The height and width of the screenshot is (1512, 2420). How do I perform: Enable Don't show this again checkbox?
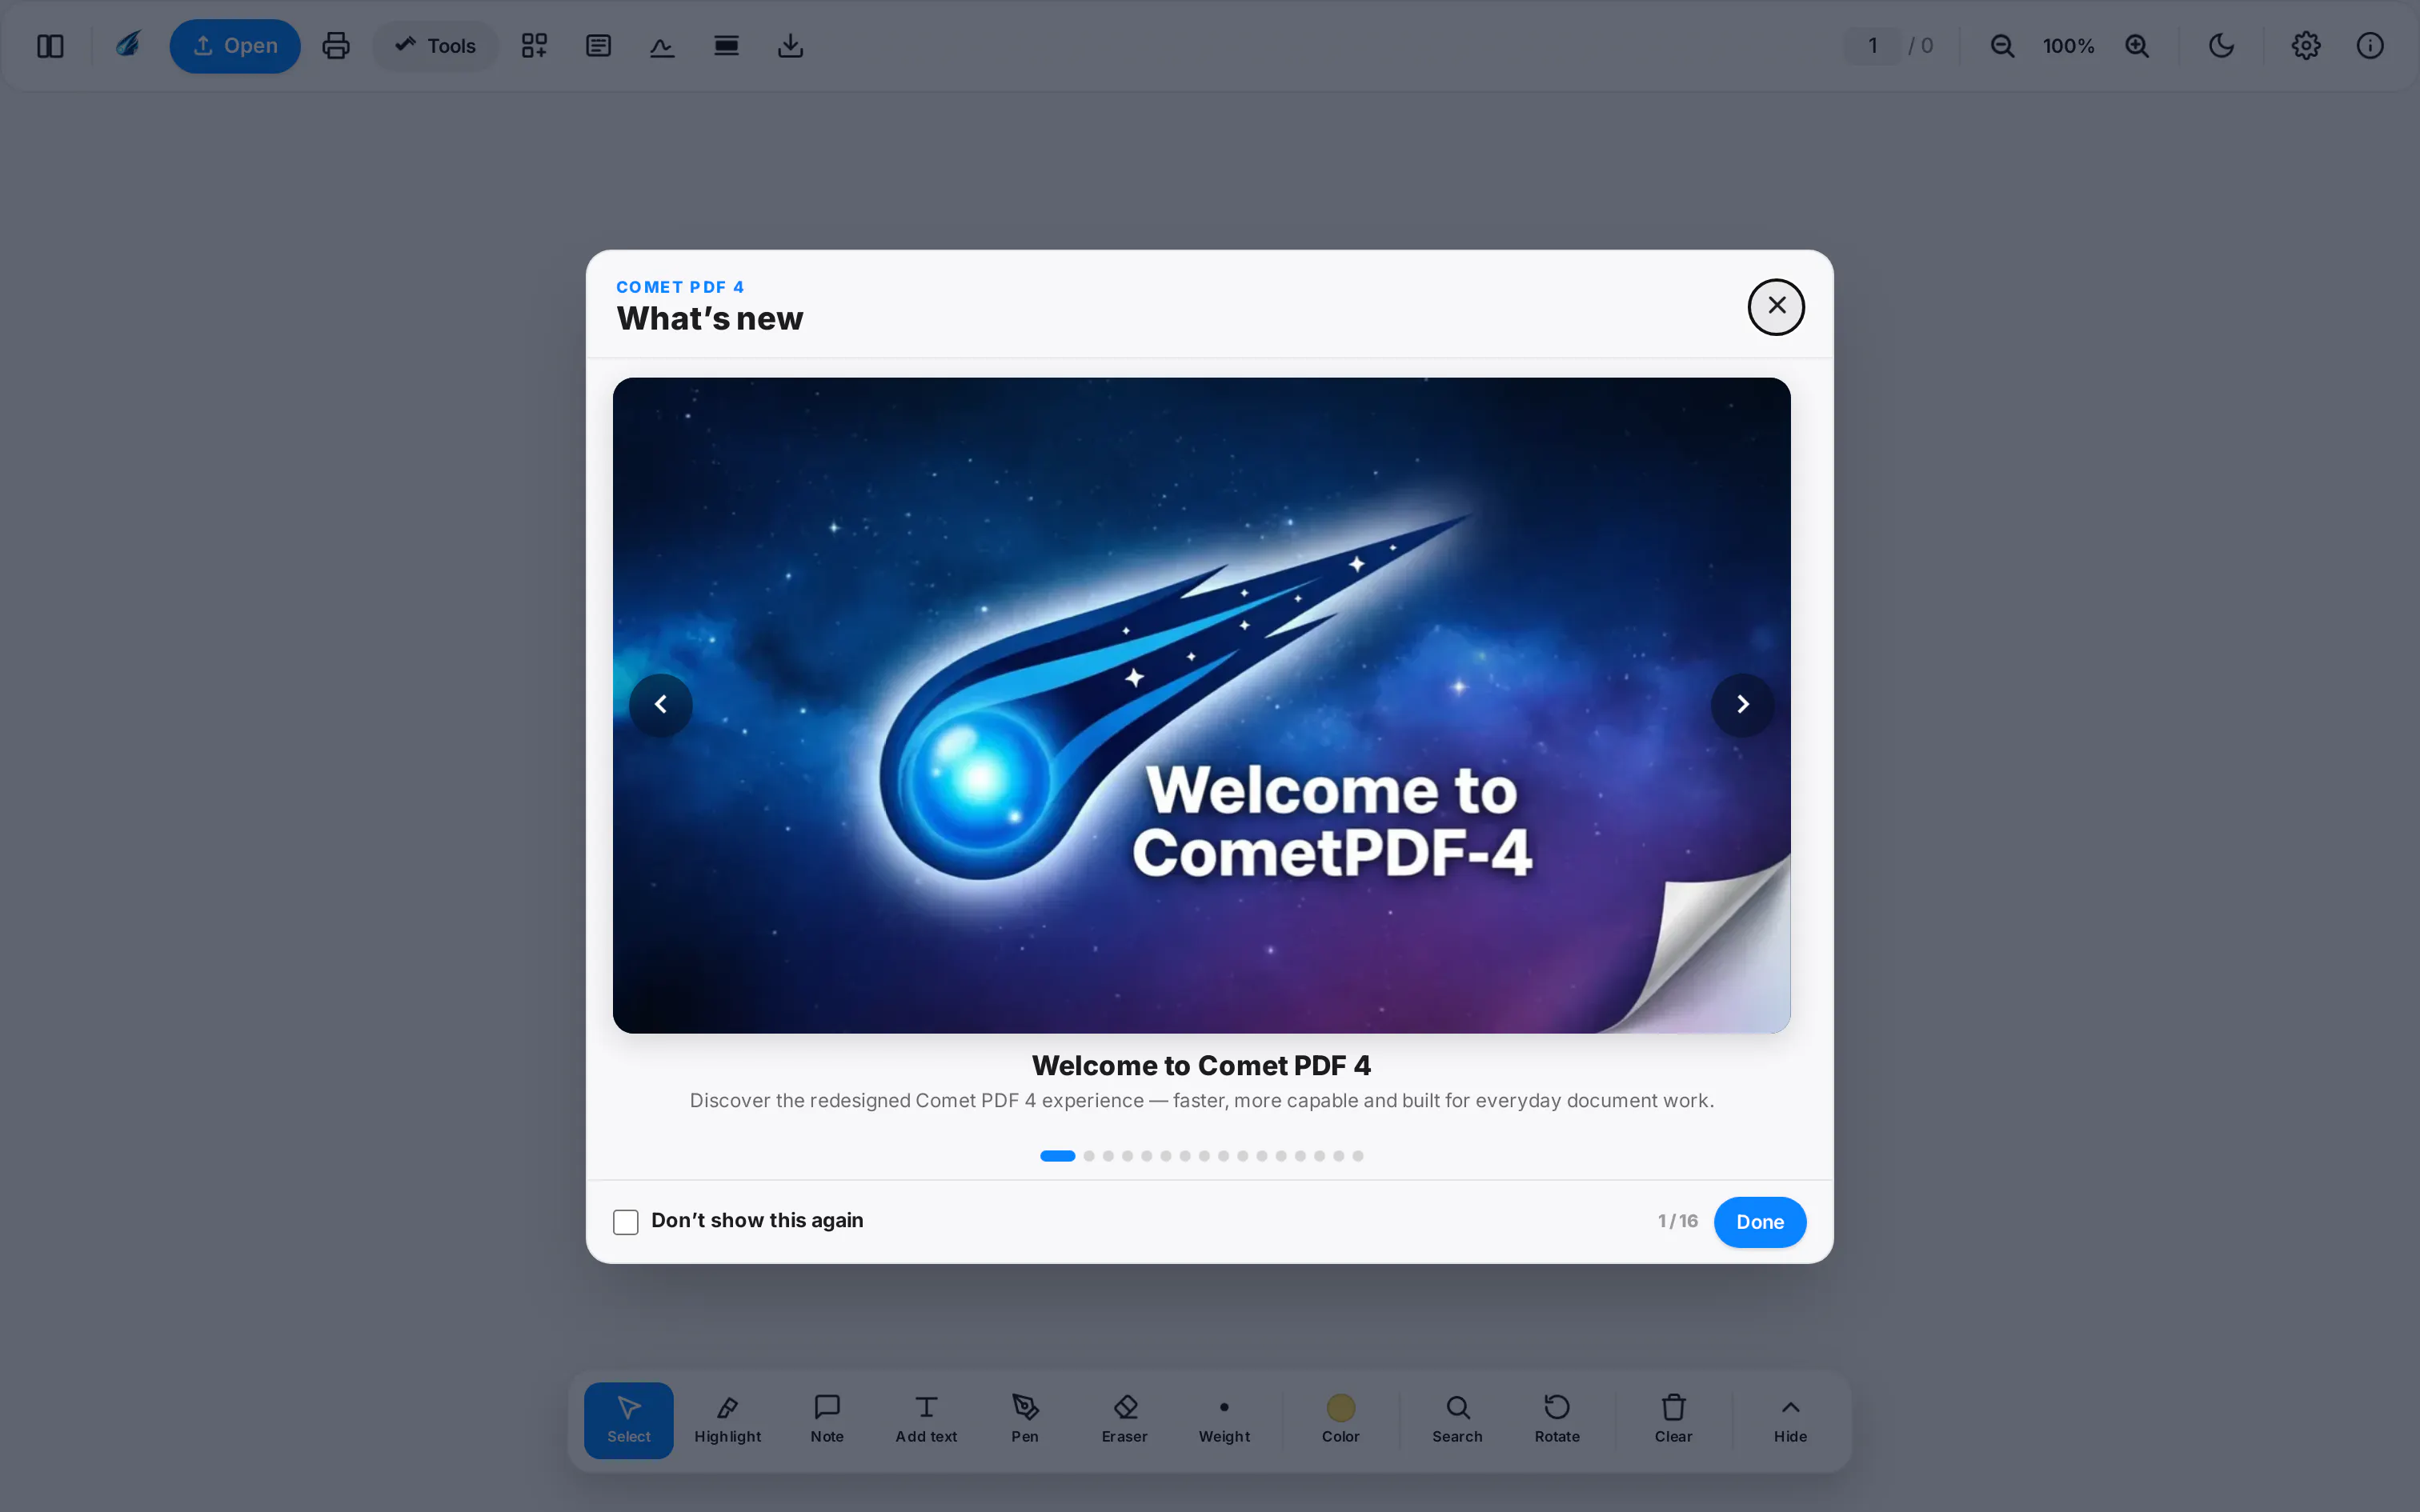(x=626, y=1222)
